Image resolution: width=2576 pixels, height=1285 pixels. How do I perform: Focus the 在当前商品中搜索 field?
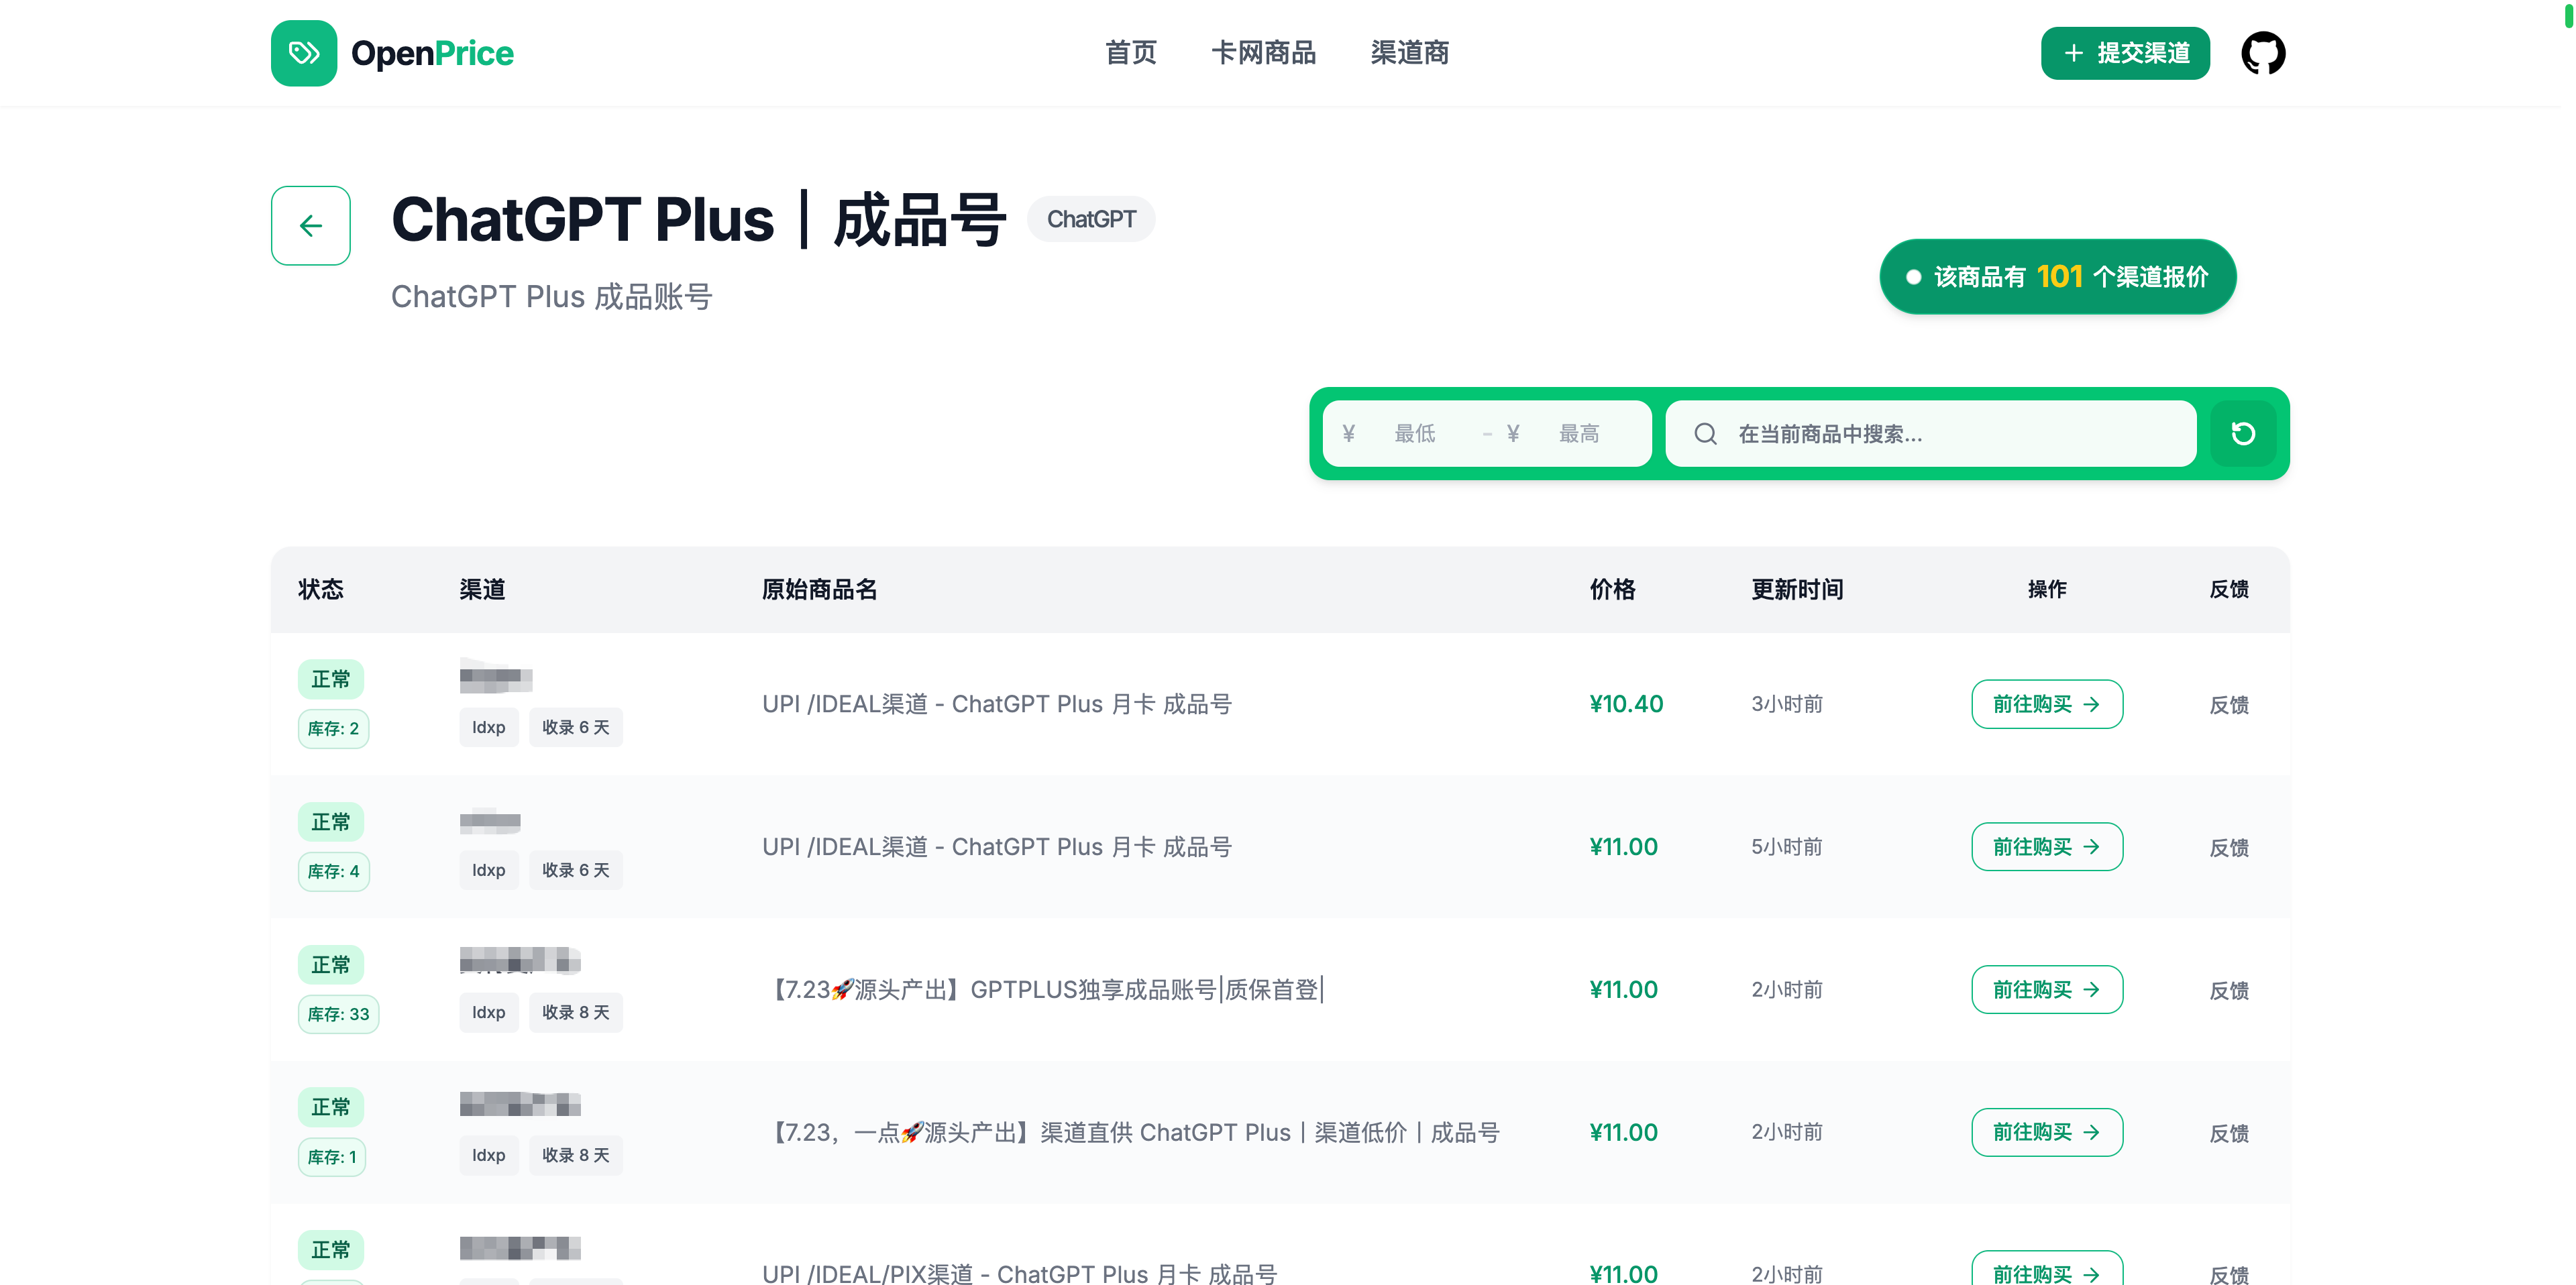click(1931, 434)
